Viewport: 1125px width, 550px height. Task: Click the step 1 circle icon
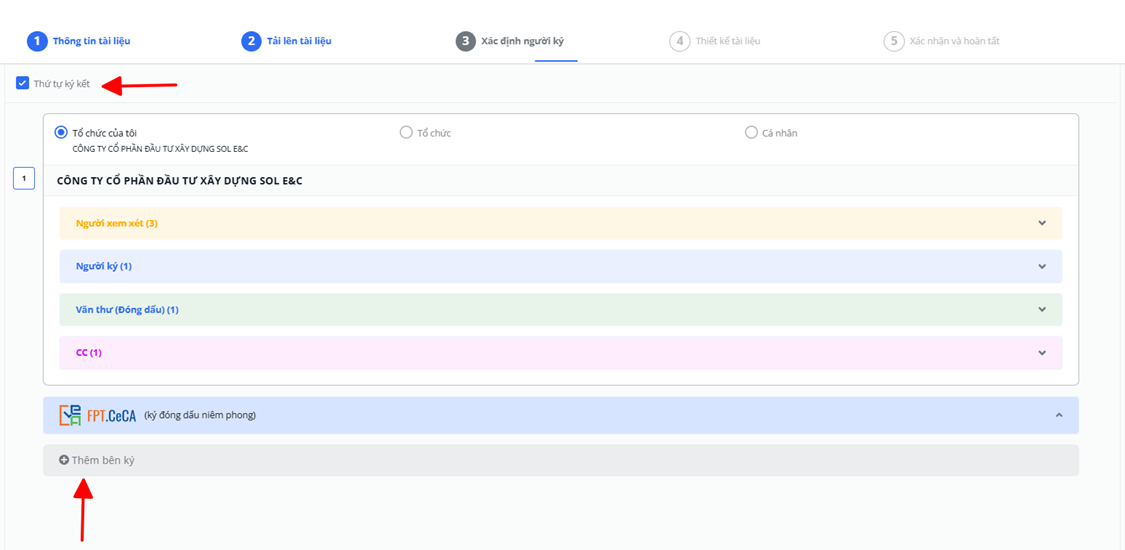37,41
